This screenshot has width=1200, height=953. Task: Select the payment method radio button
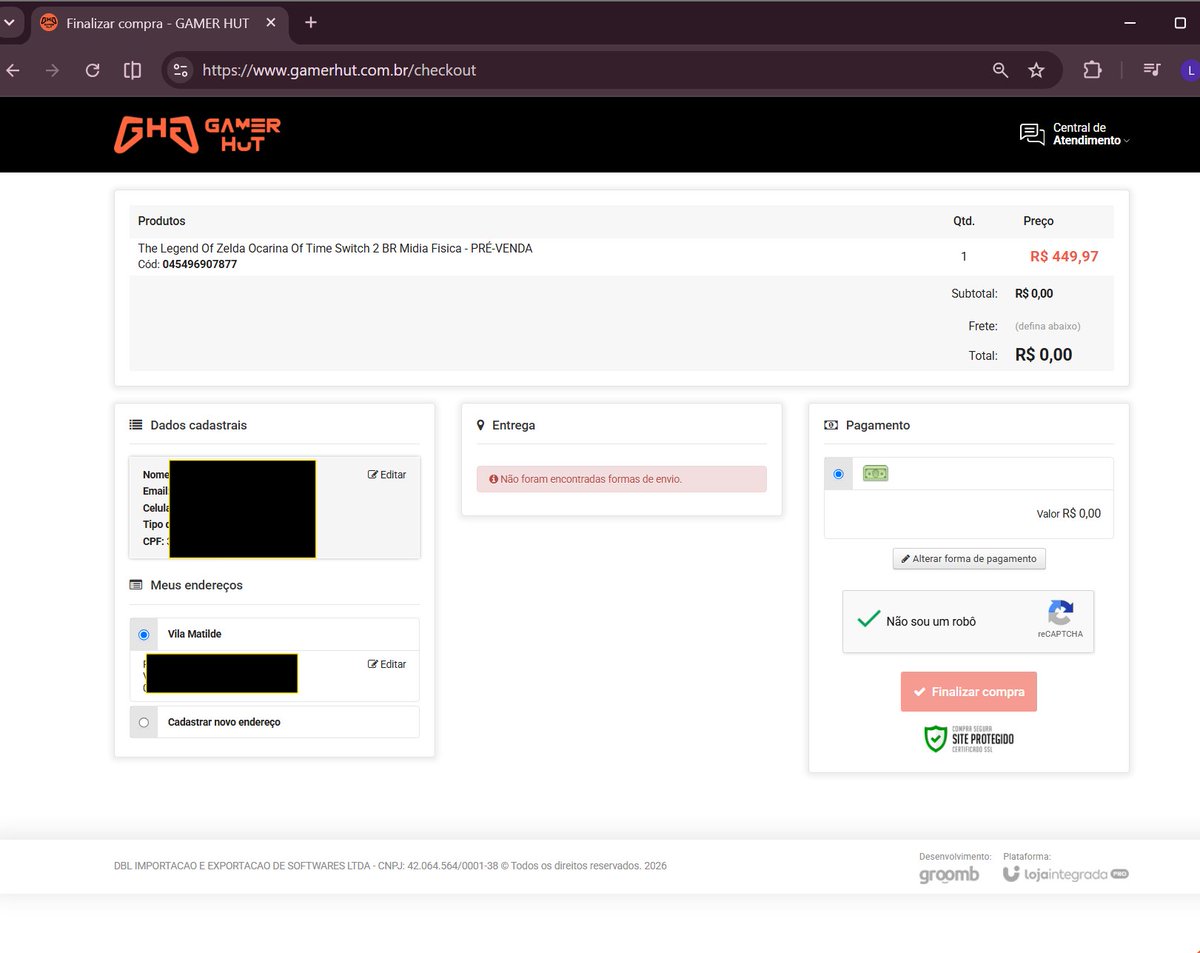click(x=838, y=474)
